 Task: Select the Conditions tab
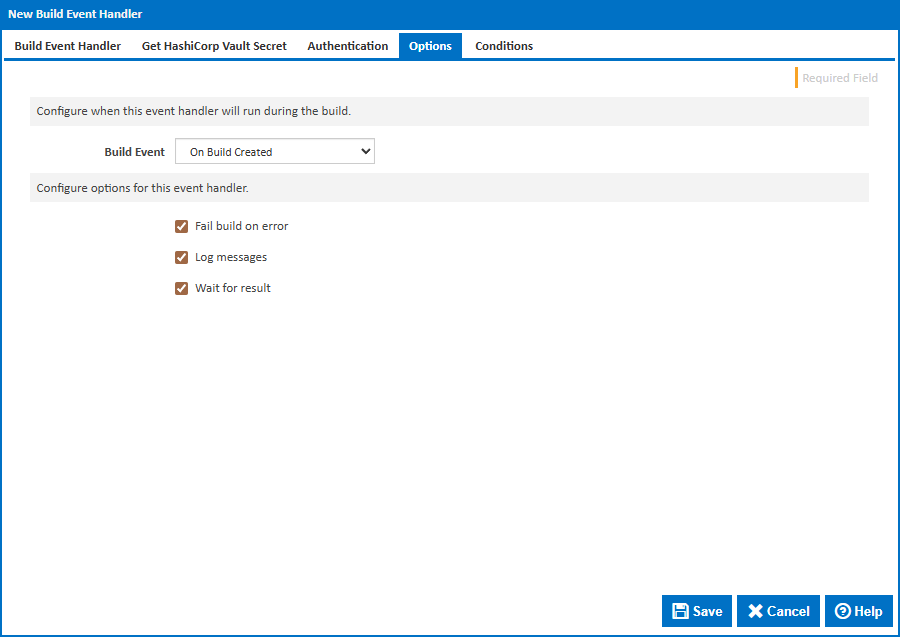[x=504, y=46]
